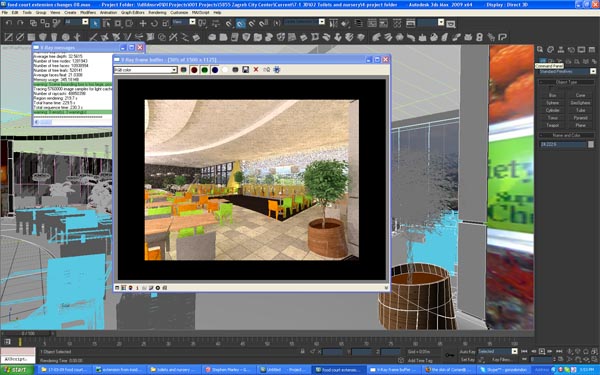The image size is (600, 375).
Task: Click Track Mouse icon in frame buffer
Action: pyautogui.click(x=277, y=70)
